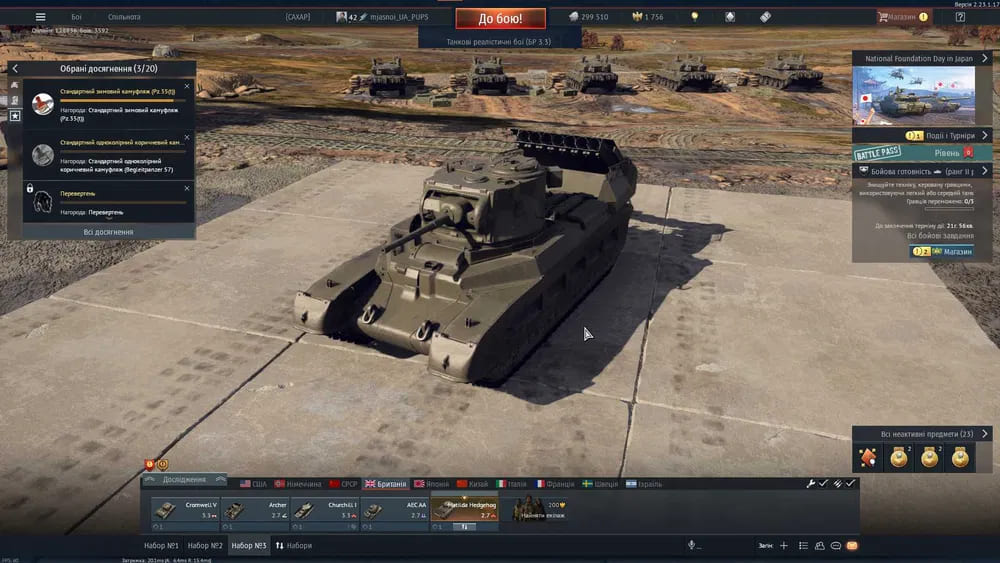Expand 'Всі неактивні предмети' items arrow

tap(985, 434)
